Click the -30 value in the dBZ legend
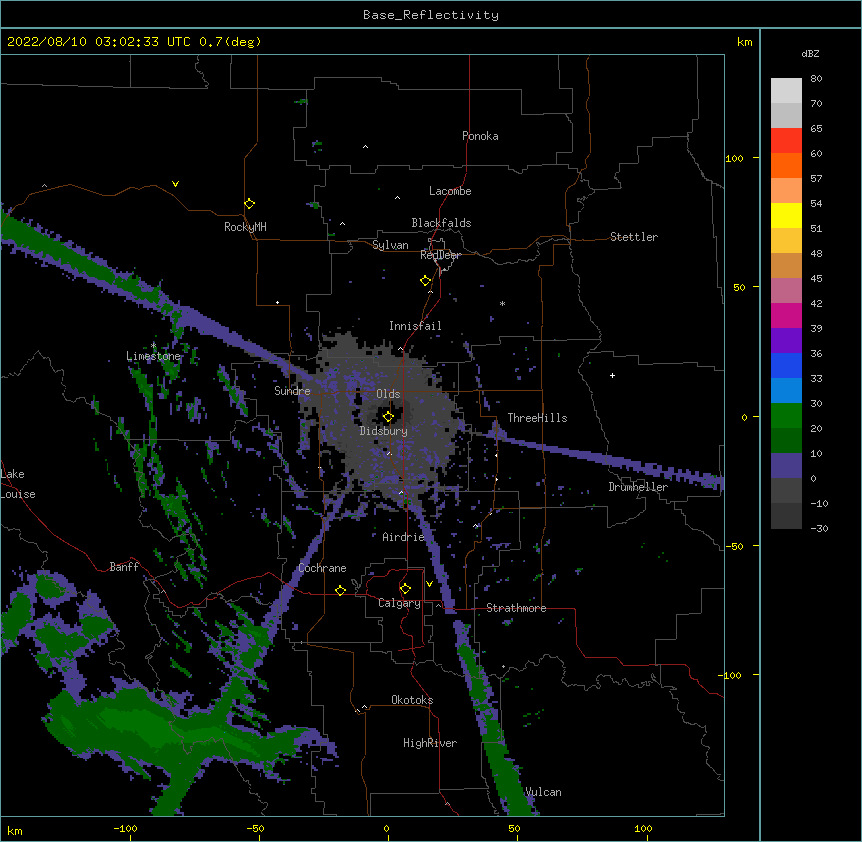Viewport: 862px width, 842px height. (x=819, y=529)
